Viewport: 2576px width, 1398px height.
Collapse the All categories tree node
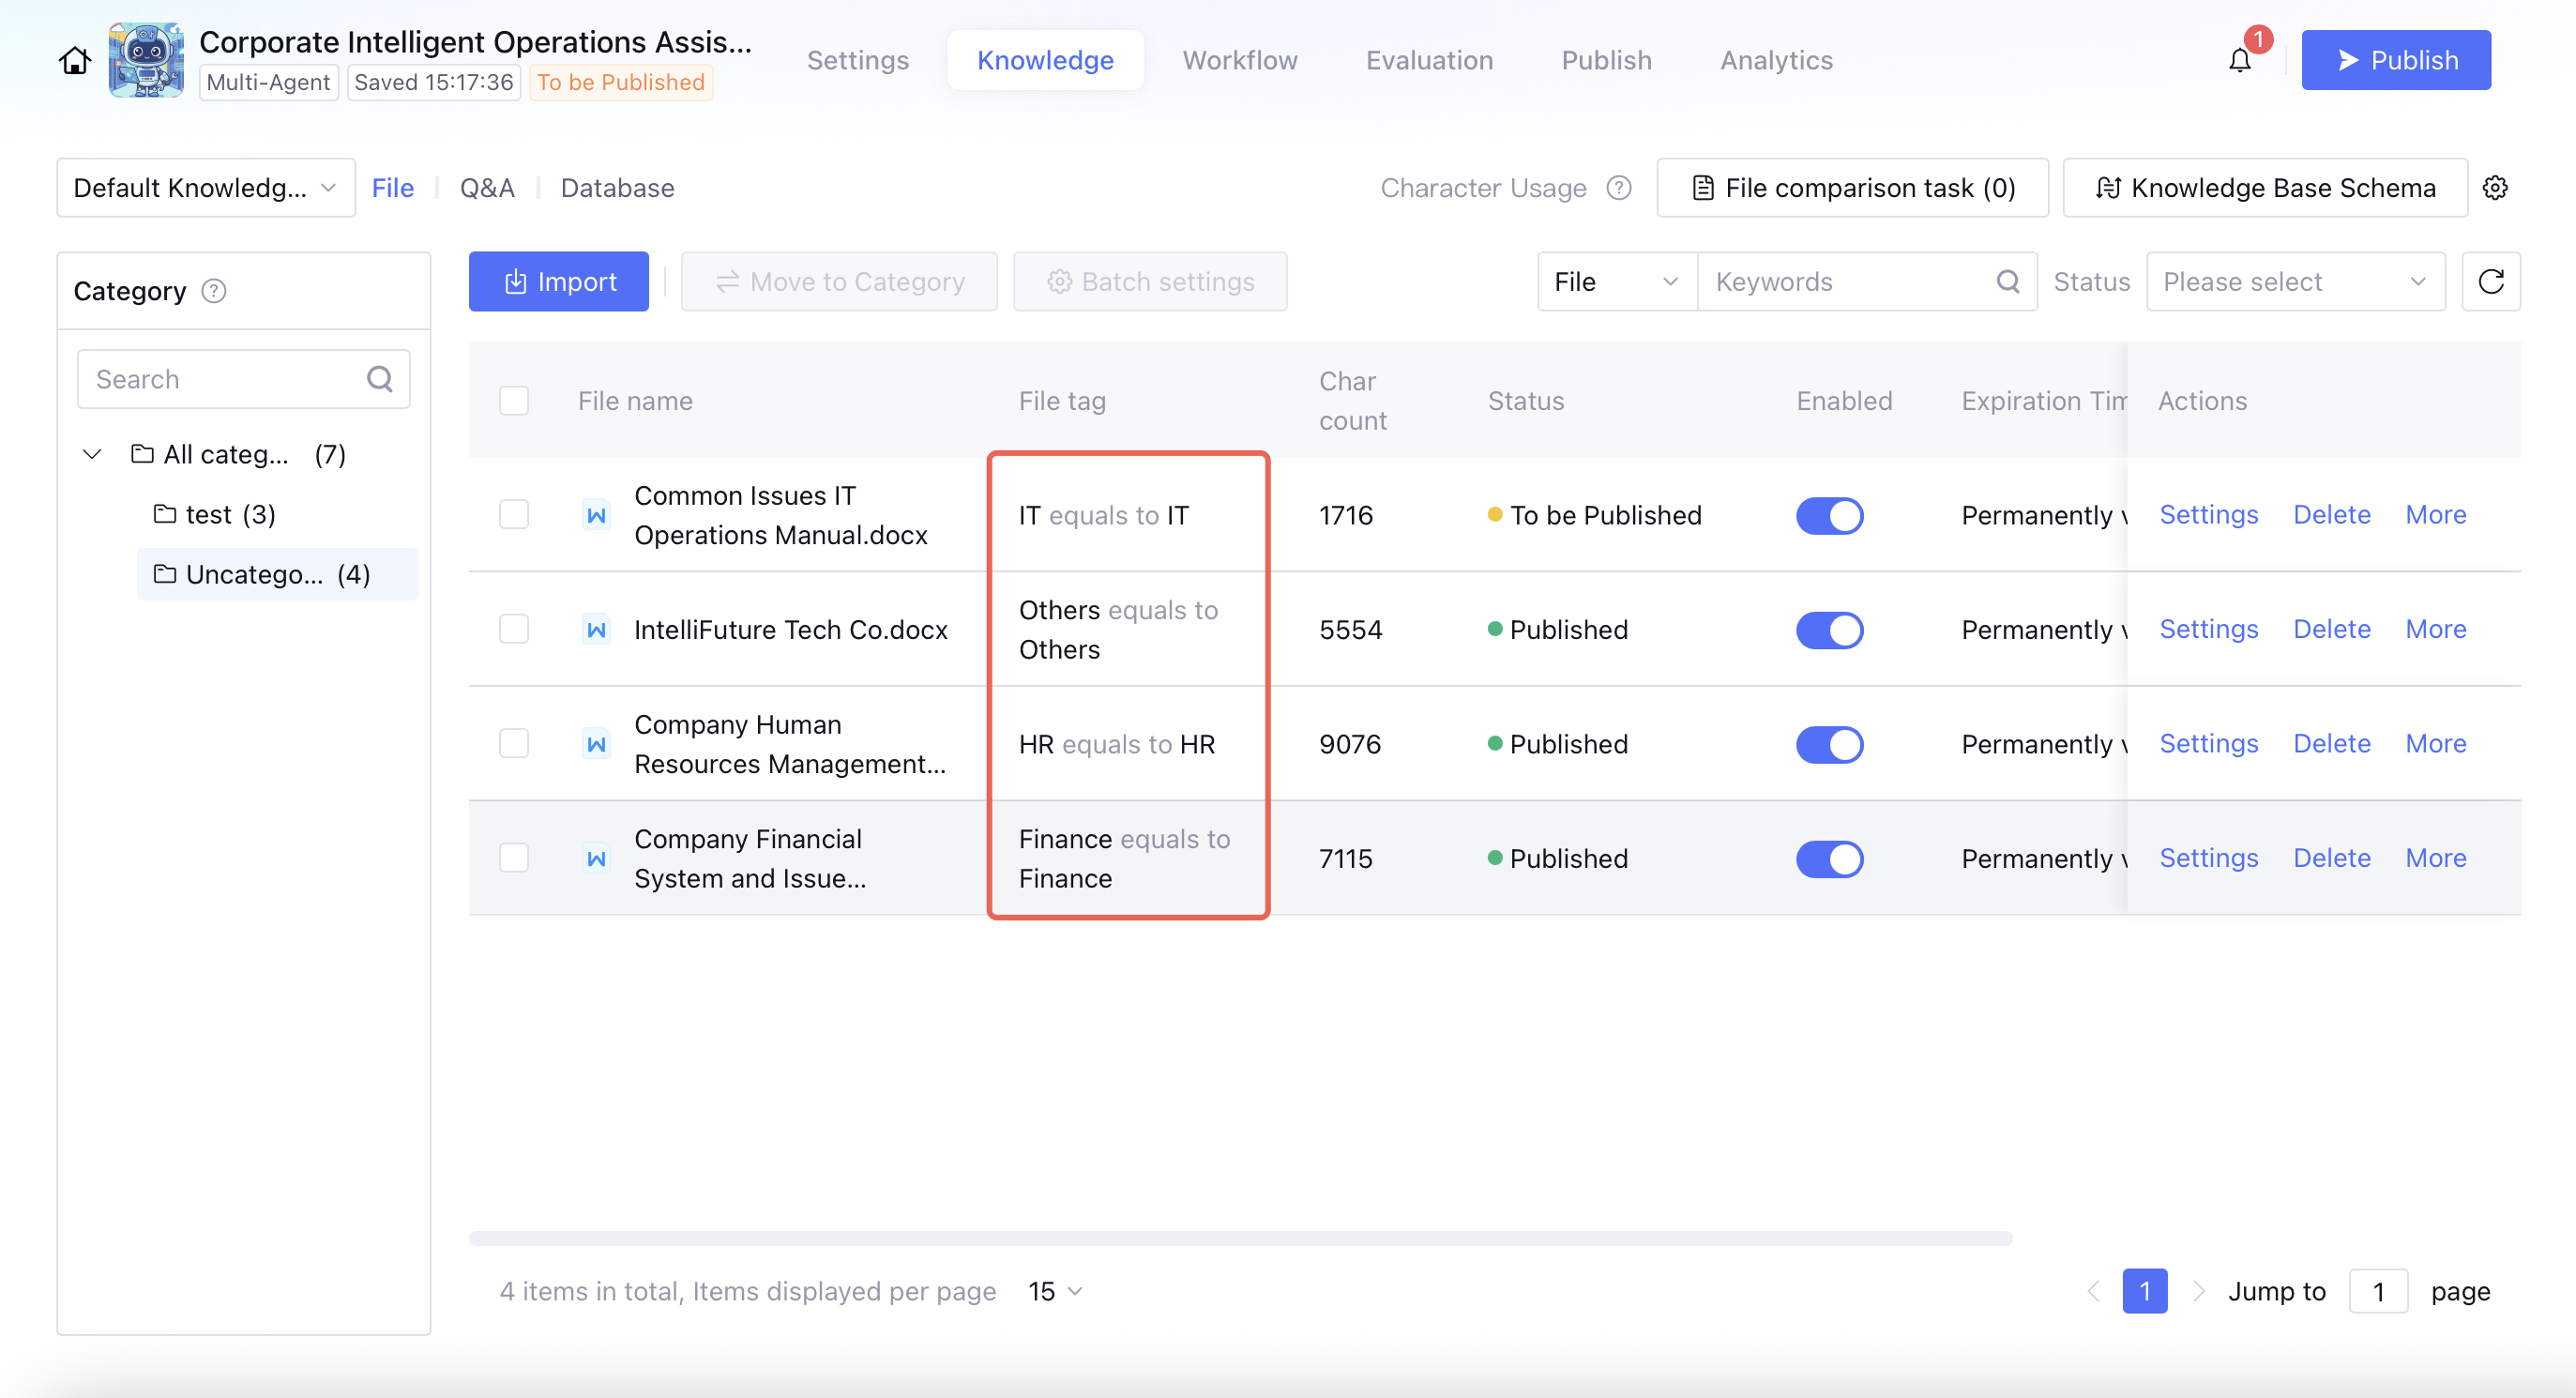(92, 455)
